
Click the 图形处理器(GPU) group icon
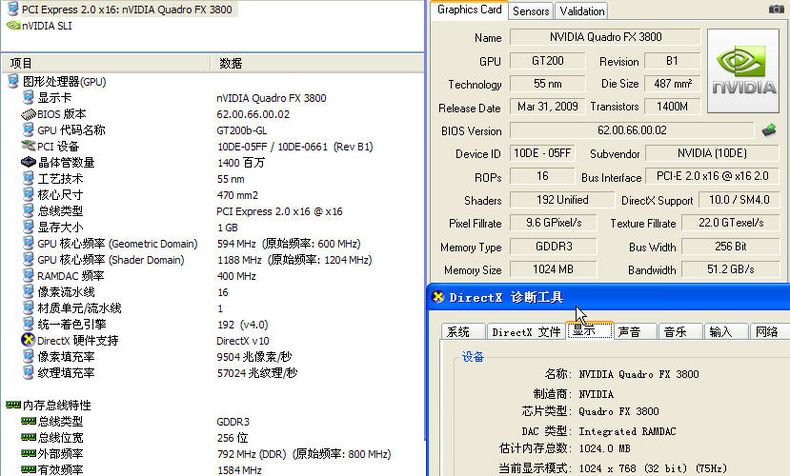point(14,81)
